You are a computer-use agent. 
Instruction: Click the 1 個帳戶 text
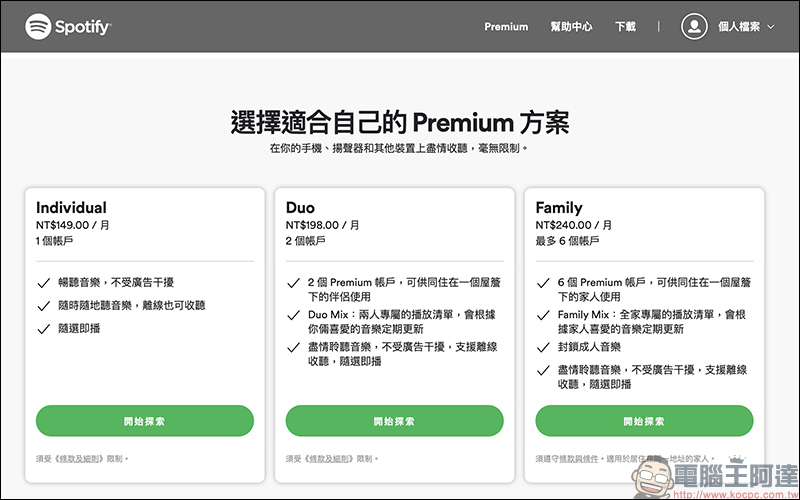tap(55, 241)
